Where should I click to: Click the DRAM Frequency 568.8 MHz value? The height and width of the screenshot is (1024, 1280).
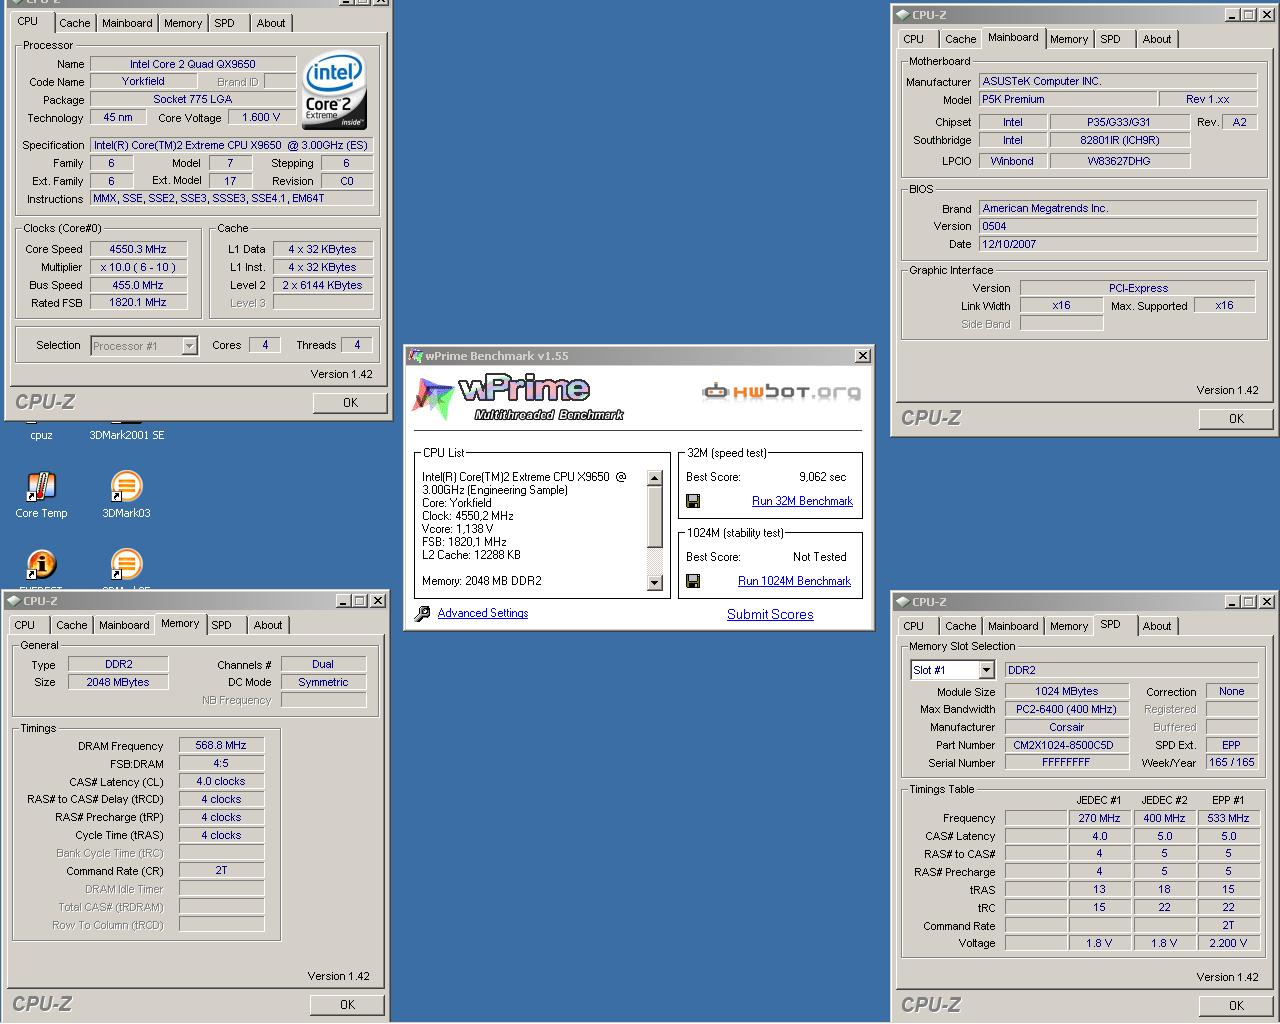pos(221,745)
